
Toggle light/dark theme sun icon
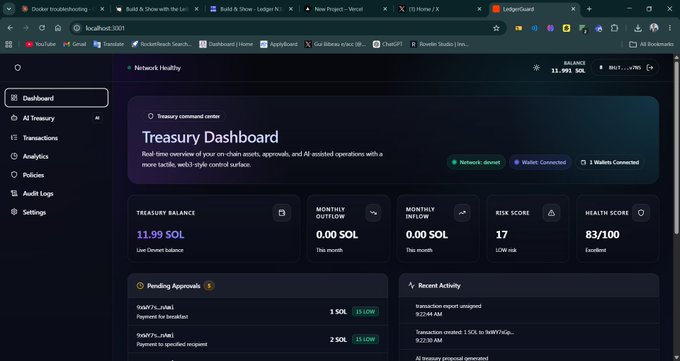coord(536,68)
